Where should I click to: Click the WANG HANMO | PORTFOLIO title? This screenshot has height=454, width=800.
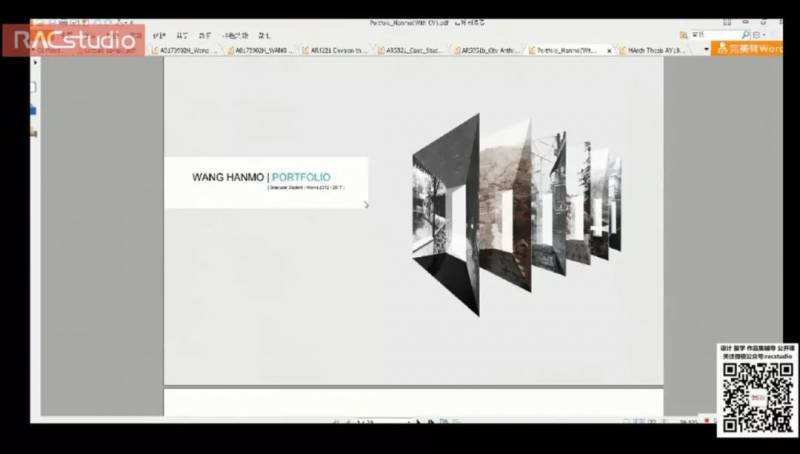[261, 177]
